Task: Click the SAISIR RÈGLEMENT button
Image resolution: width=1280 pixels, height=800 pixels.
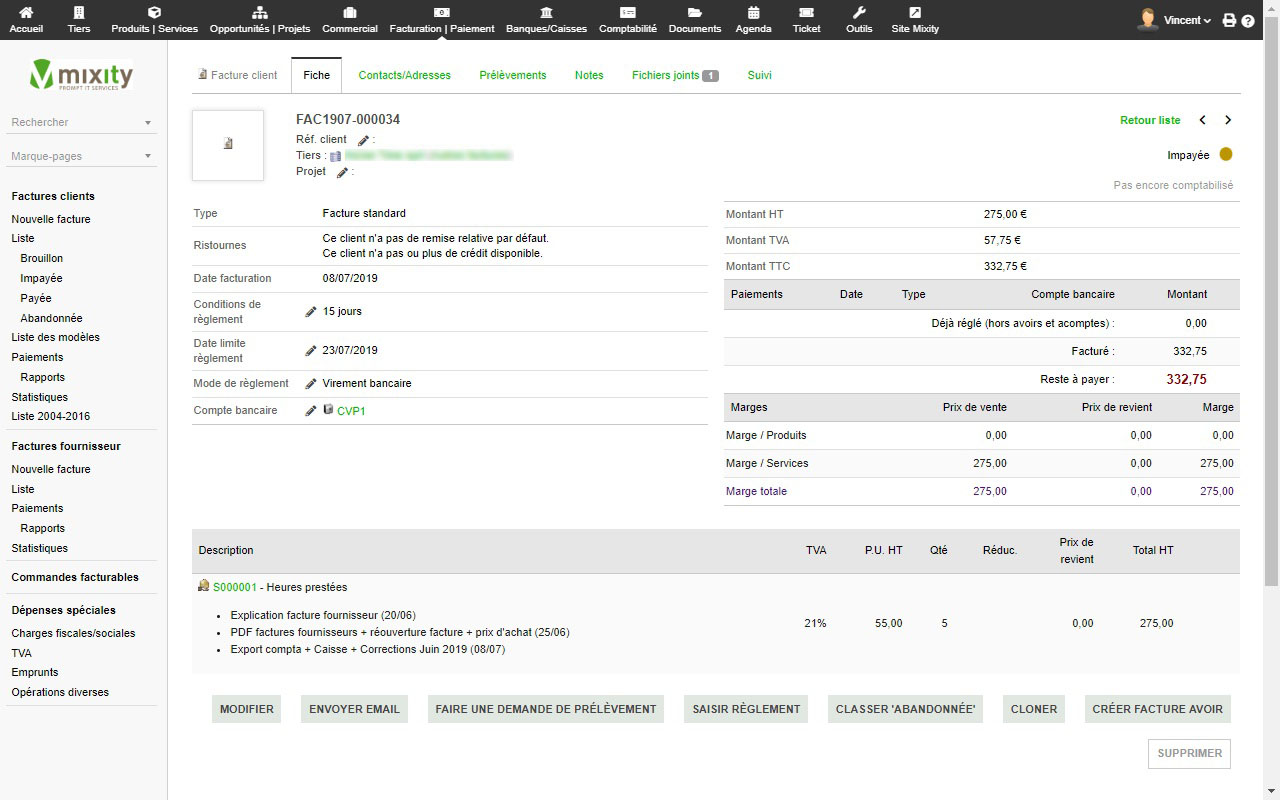Action: pos(746,709)
